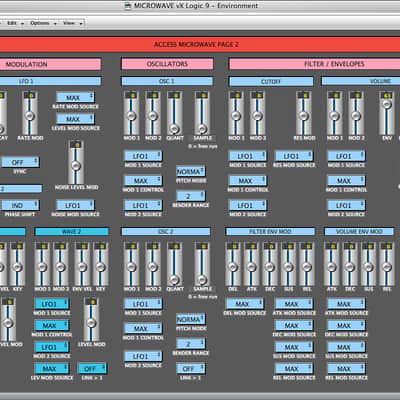Screen dimensions: 400x400
Task: Open the Options menu
Action: 43,23
